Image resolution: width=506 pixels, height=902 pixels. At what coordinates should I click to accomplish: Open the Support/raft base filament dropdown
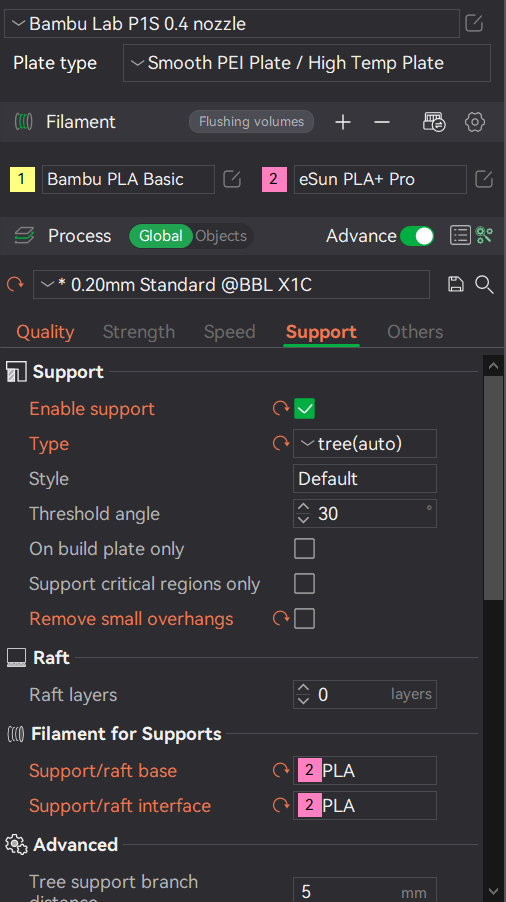click(x=365, y=771)
